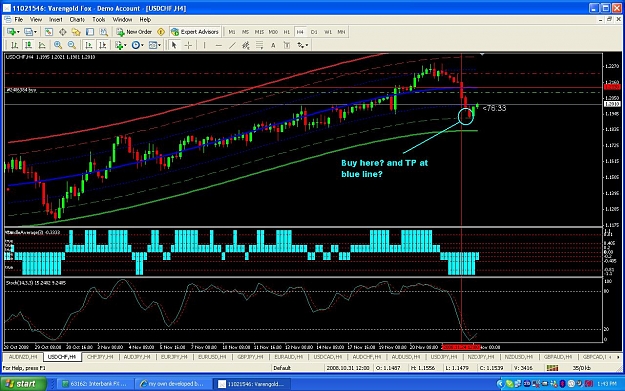Open the Interbank FX taskbar window
The width and height of the screenshot is (625, 391).
[x=94, y=384]
